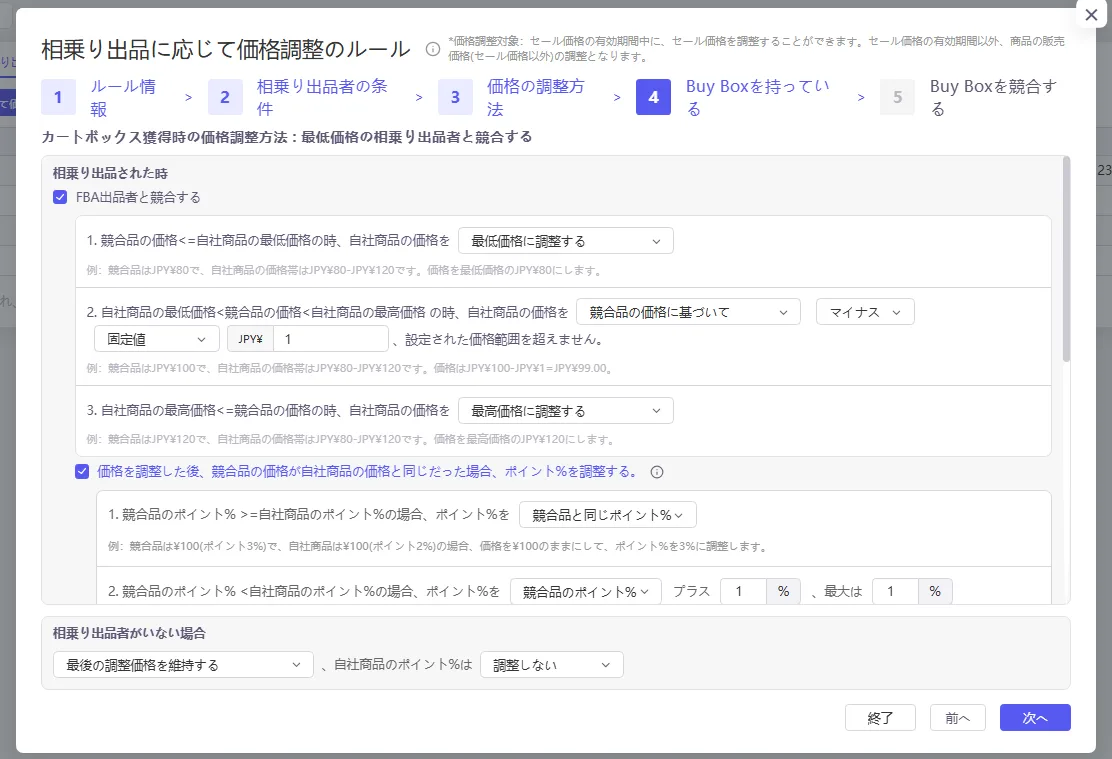This screenshot has height=759, width=1112.
Task: Go to step 相乗り出品者の条件
Action: tap(322, 97)
